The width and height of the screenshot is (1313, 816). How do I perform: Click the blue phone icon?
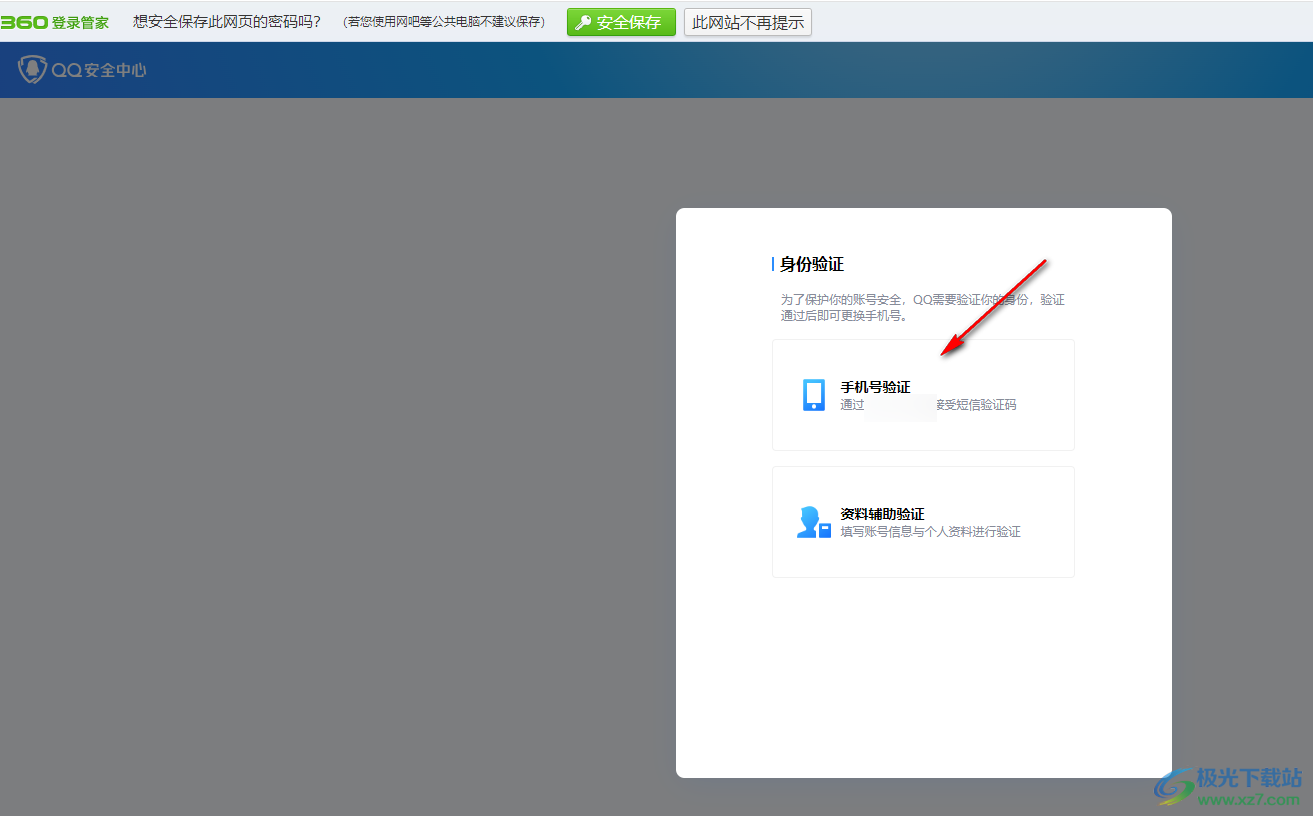pos(814,395)
